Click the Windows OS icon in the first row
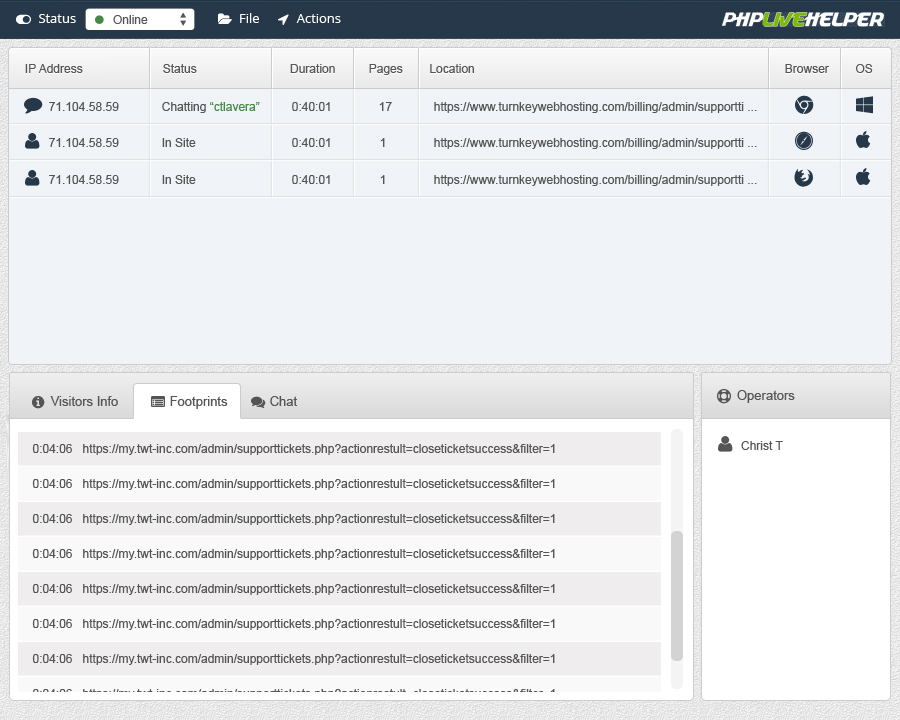This screenshot has height=720, width=900. point(865,105)
